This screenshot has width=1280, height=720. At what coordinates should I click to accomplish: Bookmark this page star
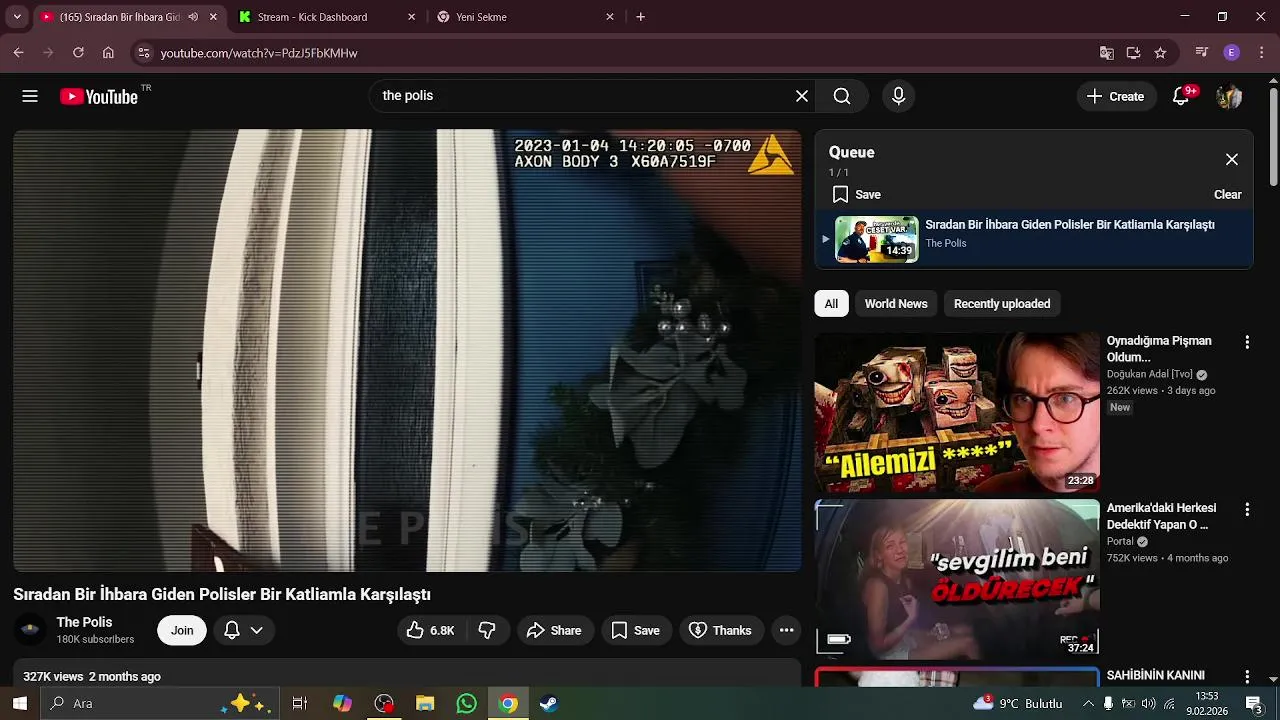(1160, 53)
